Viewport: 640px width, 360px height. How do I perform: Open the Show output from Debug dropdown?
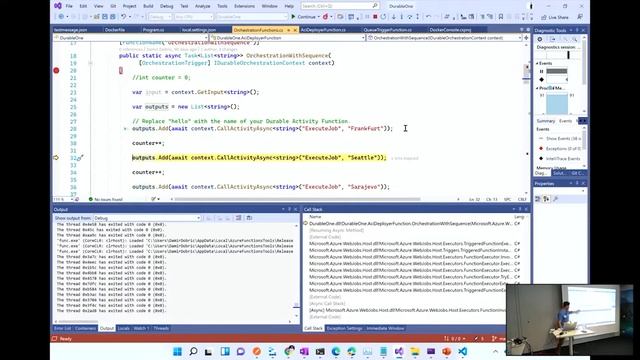[147, 218]
